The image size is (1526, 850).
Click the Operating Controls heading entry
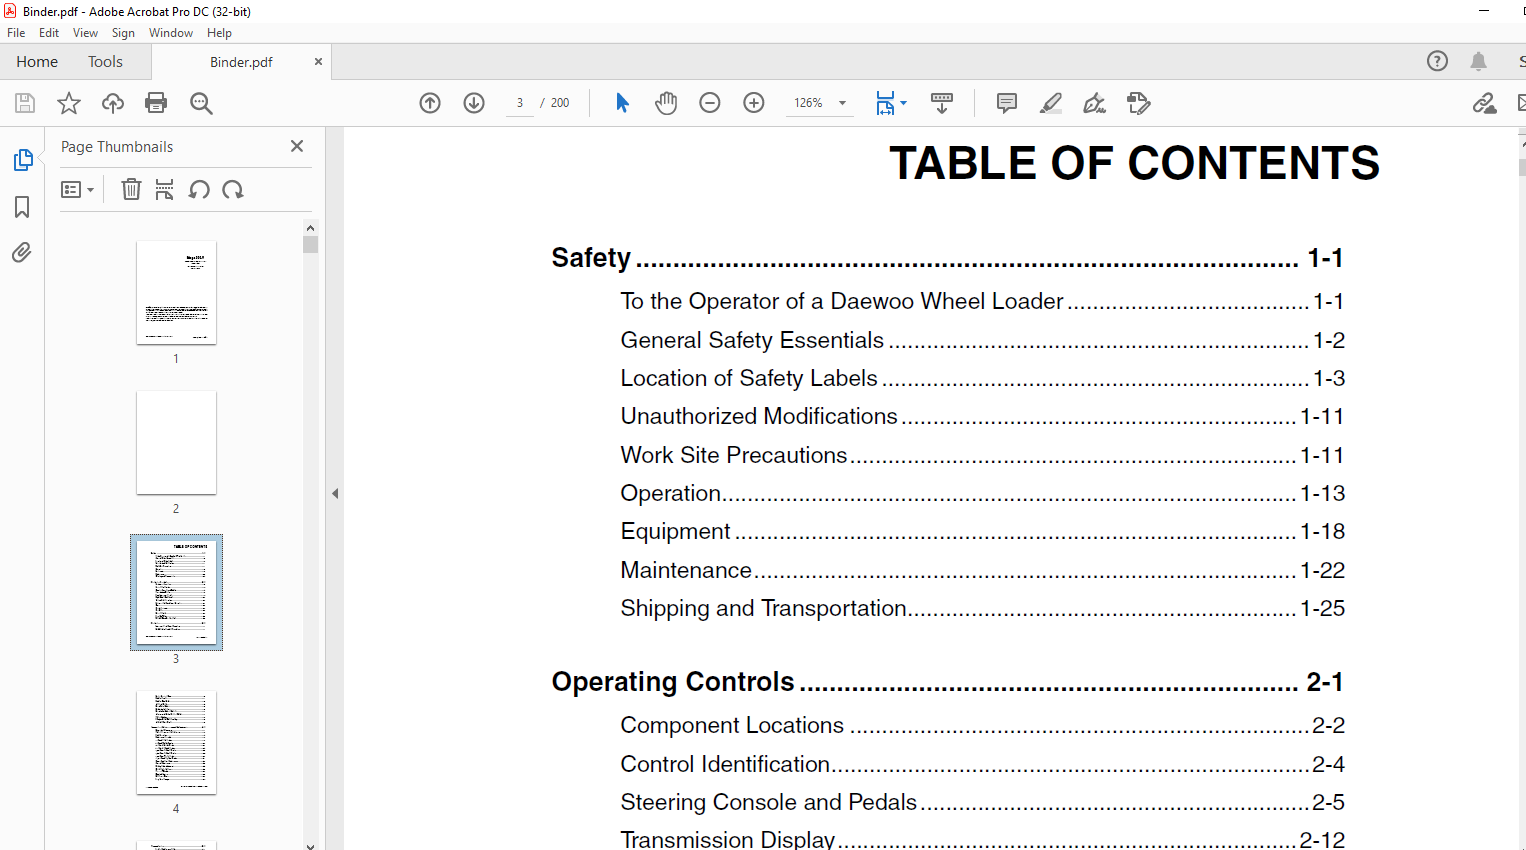click(x=947, y=682)
